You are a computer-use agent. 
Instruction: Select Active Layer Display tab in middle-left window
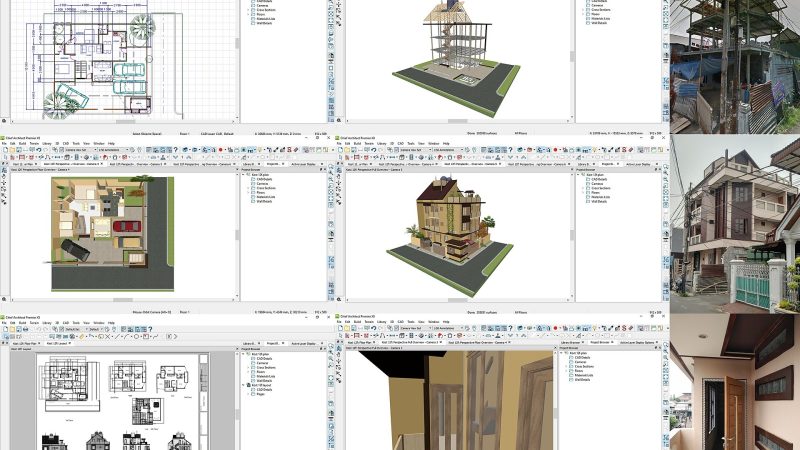(x=303, y=164)
